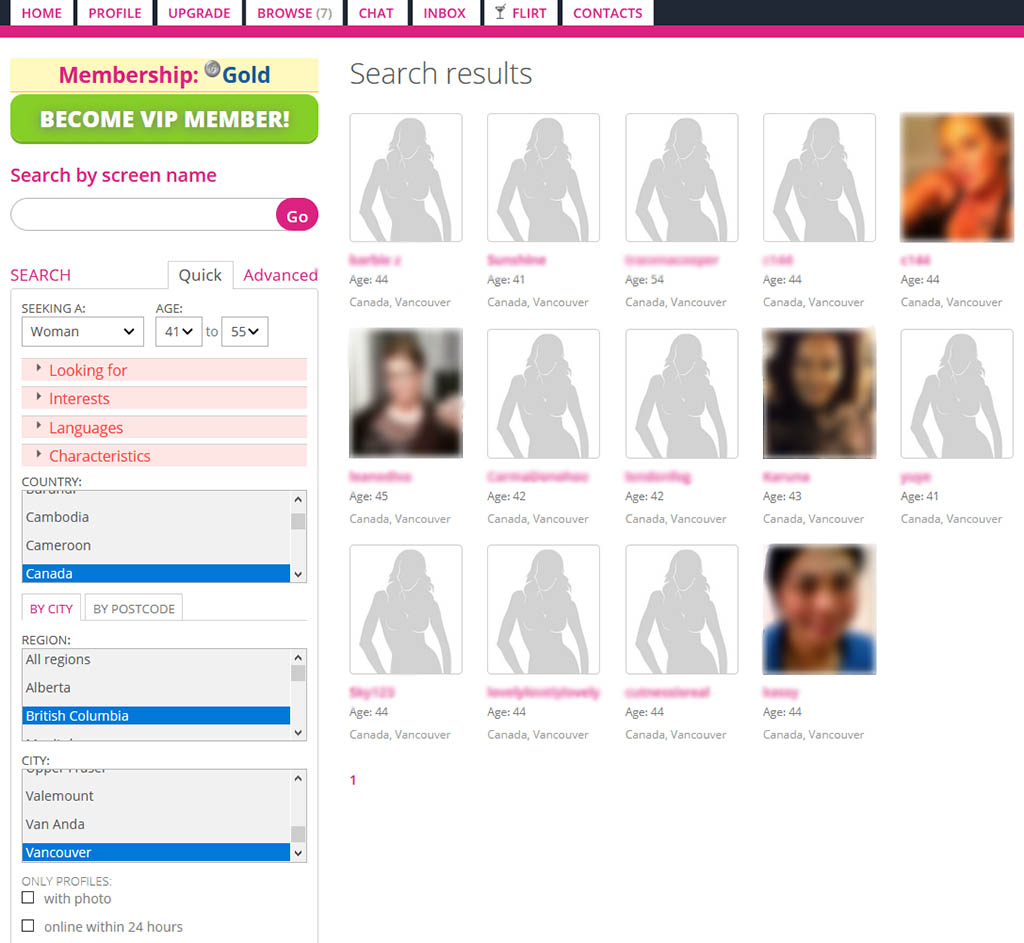Image resolution: width=1024 pixels, height=943 pixels.
Task: Click the scroll-up arrow in the Region list
Action: pyautogui.click(x=298, y=658)
